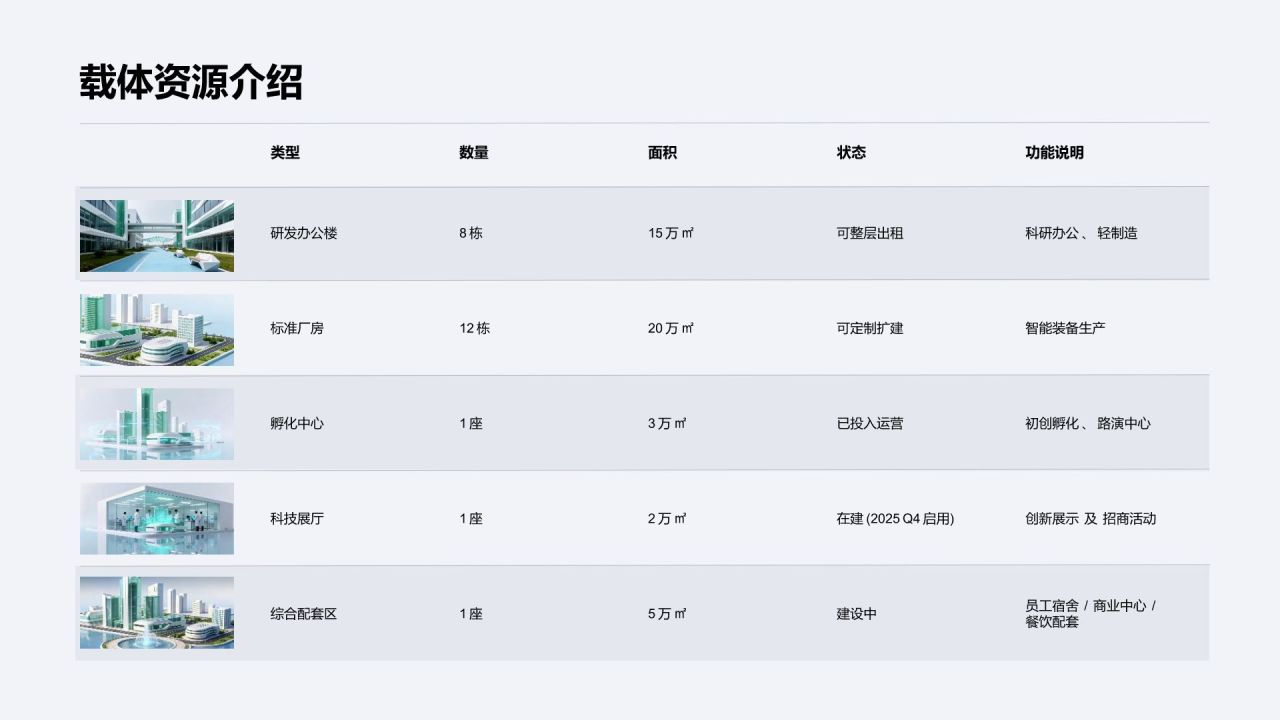
Task: Select the 创新展示 及 招商活动 cell
Action: click(1091, 519)
